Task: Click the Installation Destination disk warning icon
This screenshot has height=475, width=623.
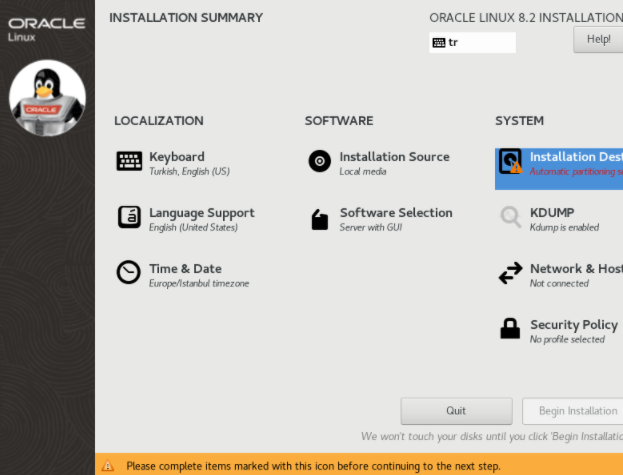Action: pos(511,161)
